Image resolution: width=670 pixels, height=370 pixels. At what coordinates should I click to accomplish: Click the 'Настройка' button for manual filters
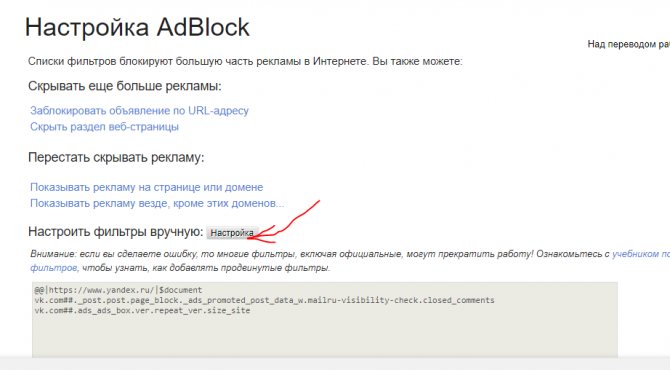(232, 233)
